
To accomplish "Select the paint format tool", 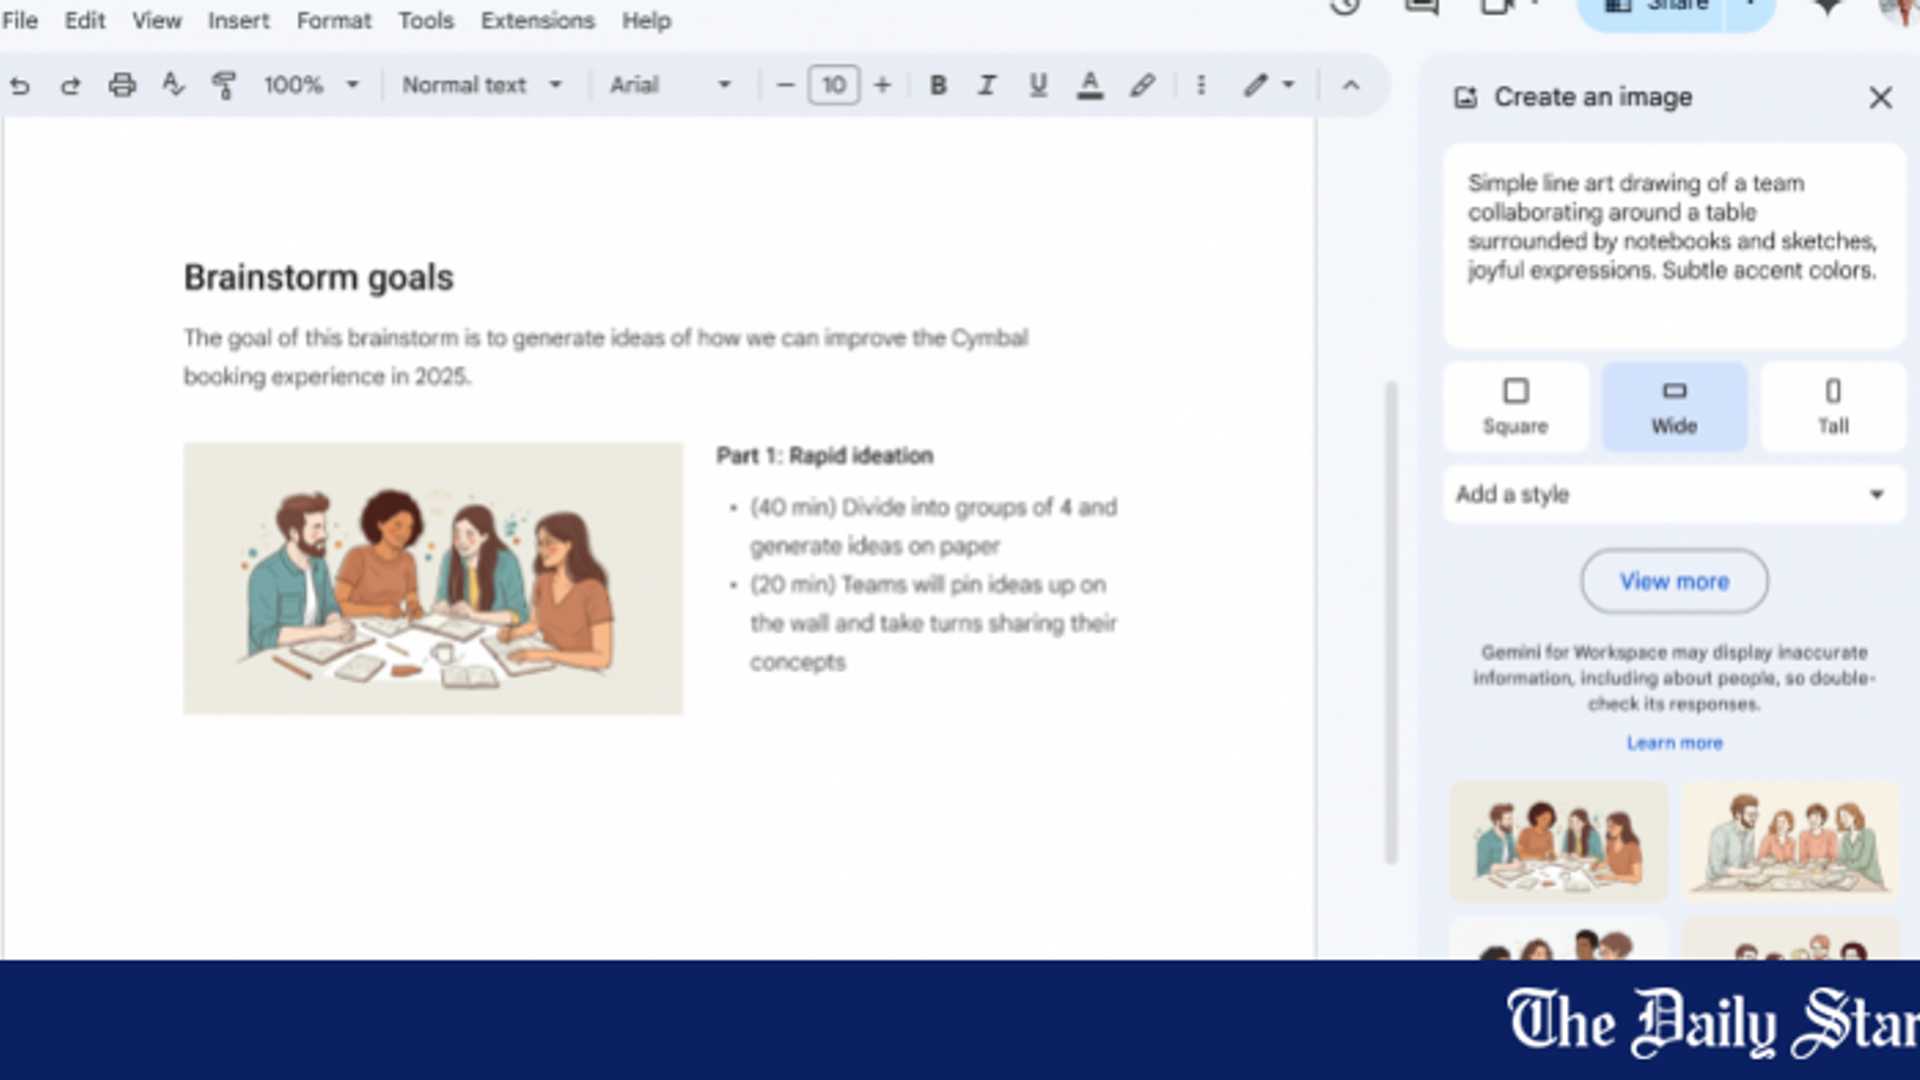I will click(x=224, y=85).
